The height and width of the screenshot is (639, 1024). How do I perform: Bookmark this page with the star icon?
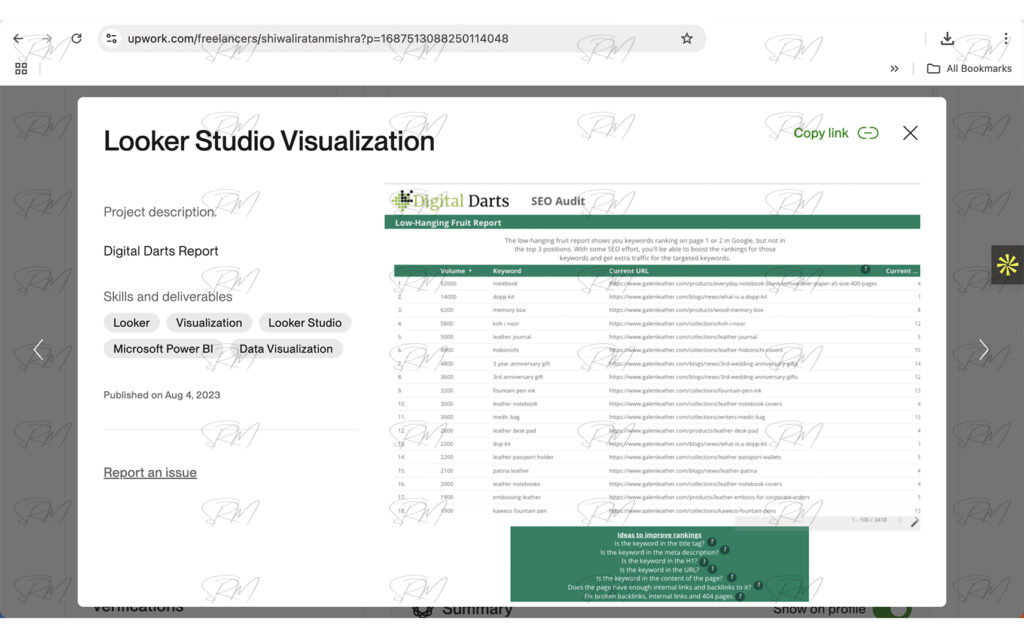coord(686,39)
